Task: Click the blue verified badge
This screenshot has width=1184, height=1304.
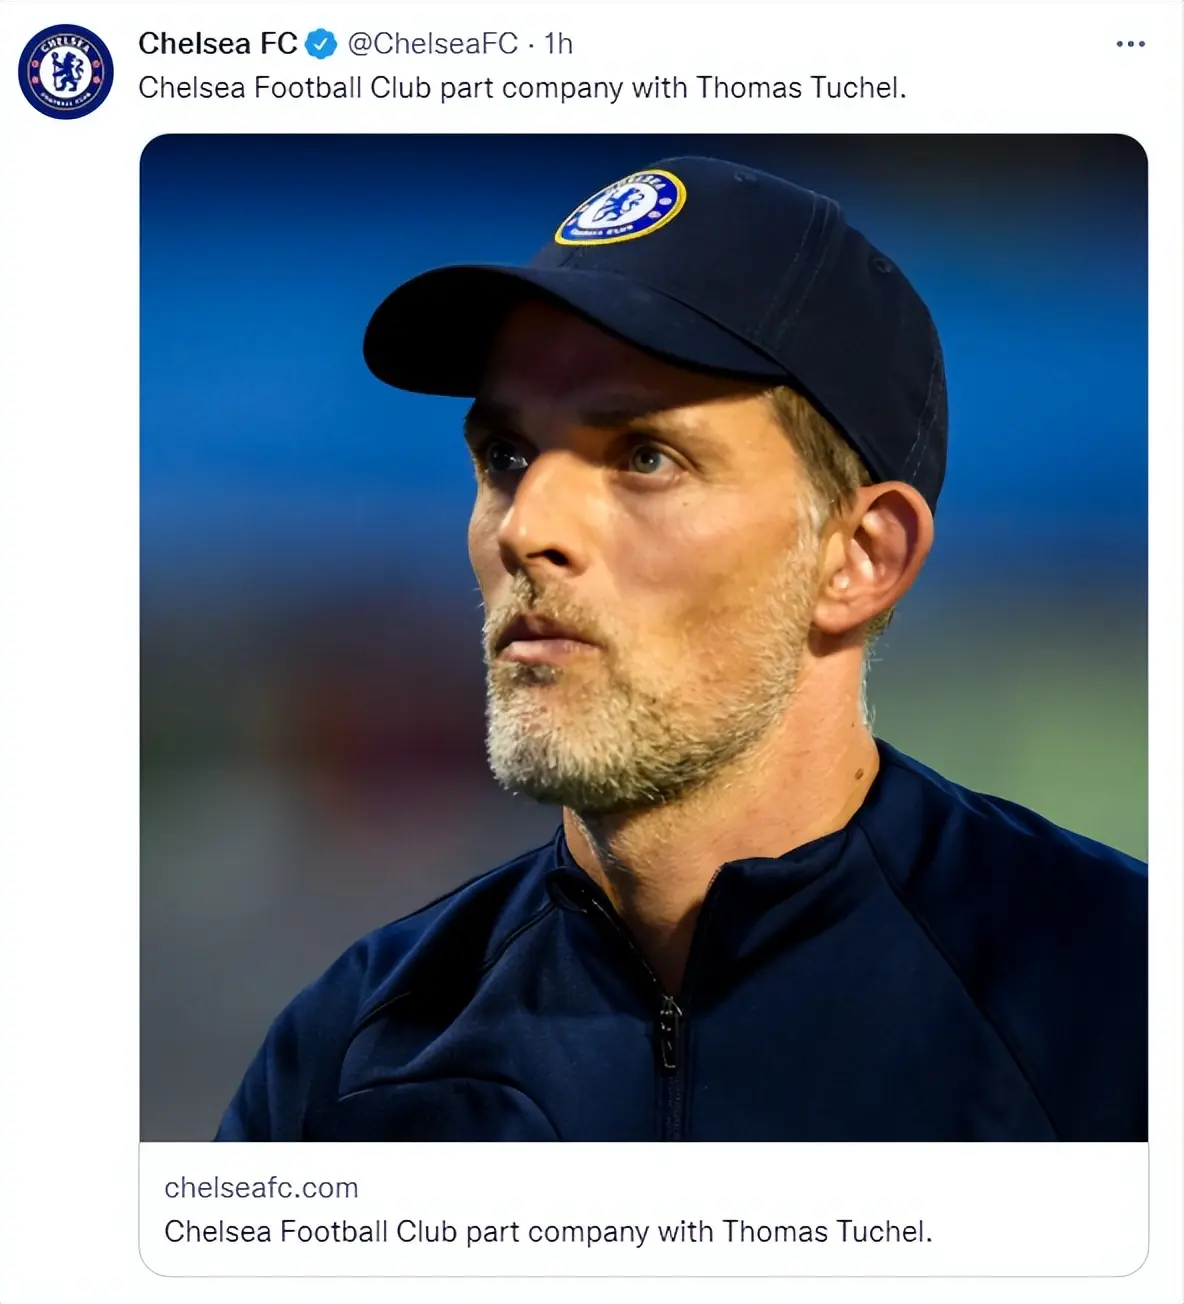Action: 320,44
